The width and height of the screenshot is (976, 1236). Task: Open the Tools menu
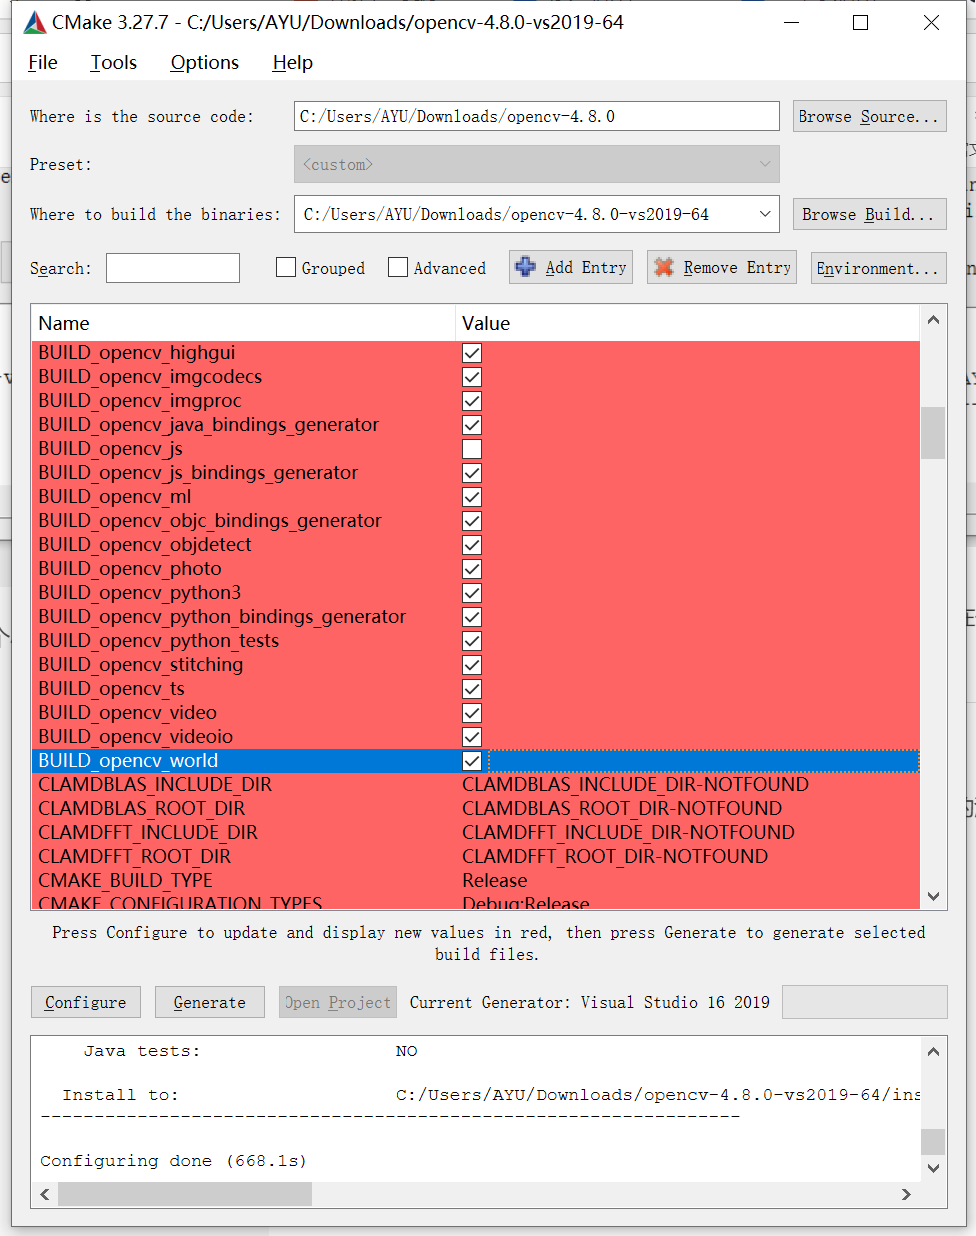(114, 62)
